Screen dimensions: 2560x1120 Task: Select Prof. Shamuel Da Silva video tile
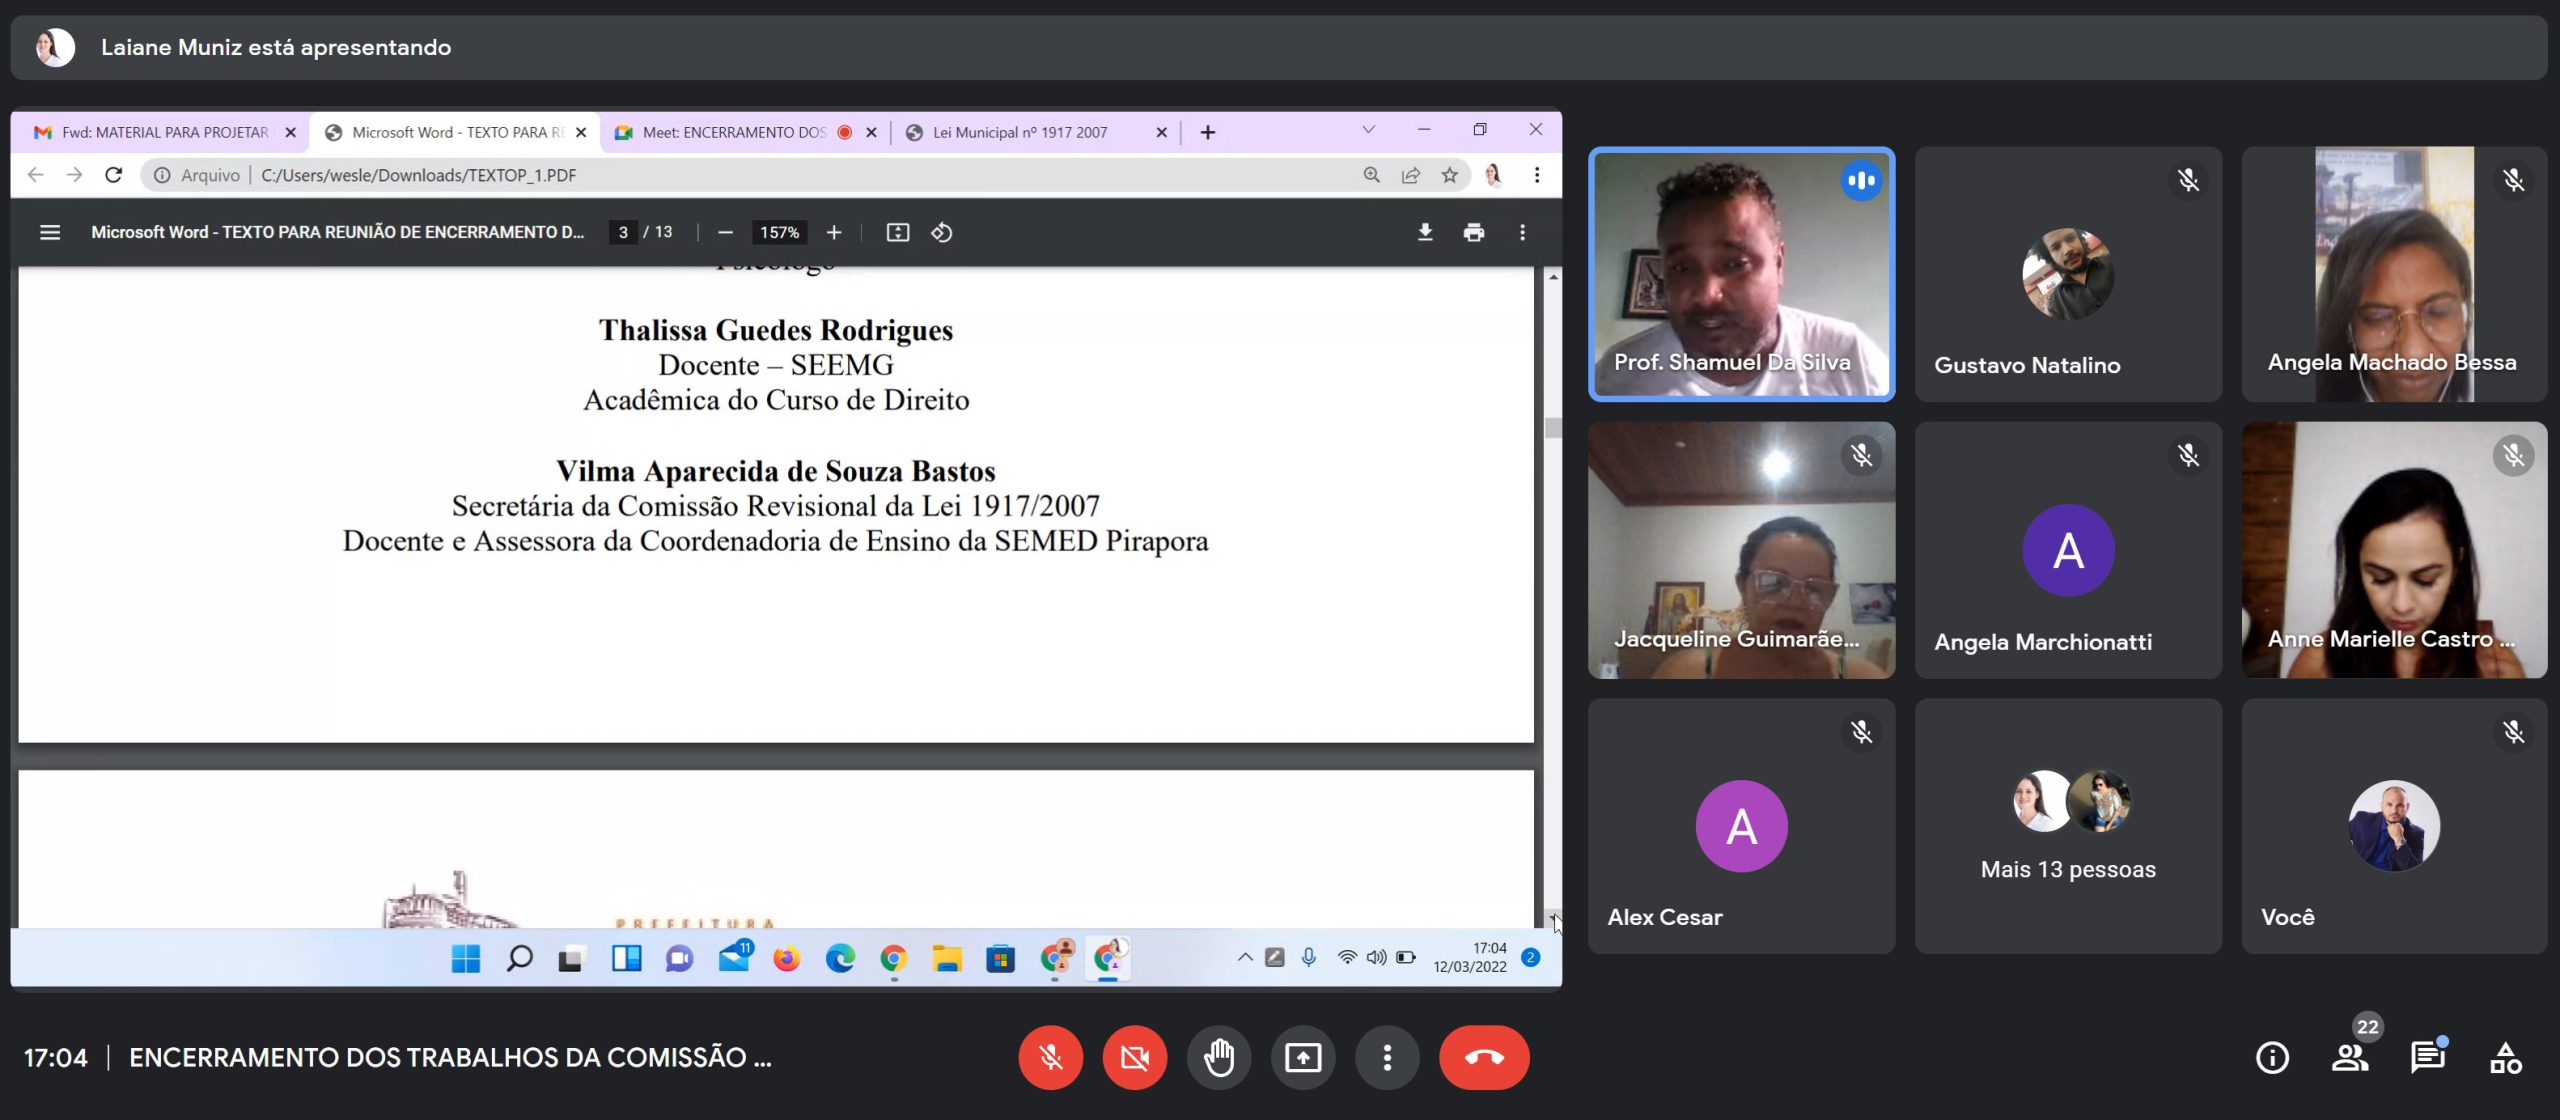[1741, 274]
